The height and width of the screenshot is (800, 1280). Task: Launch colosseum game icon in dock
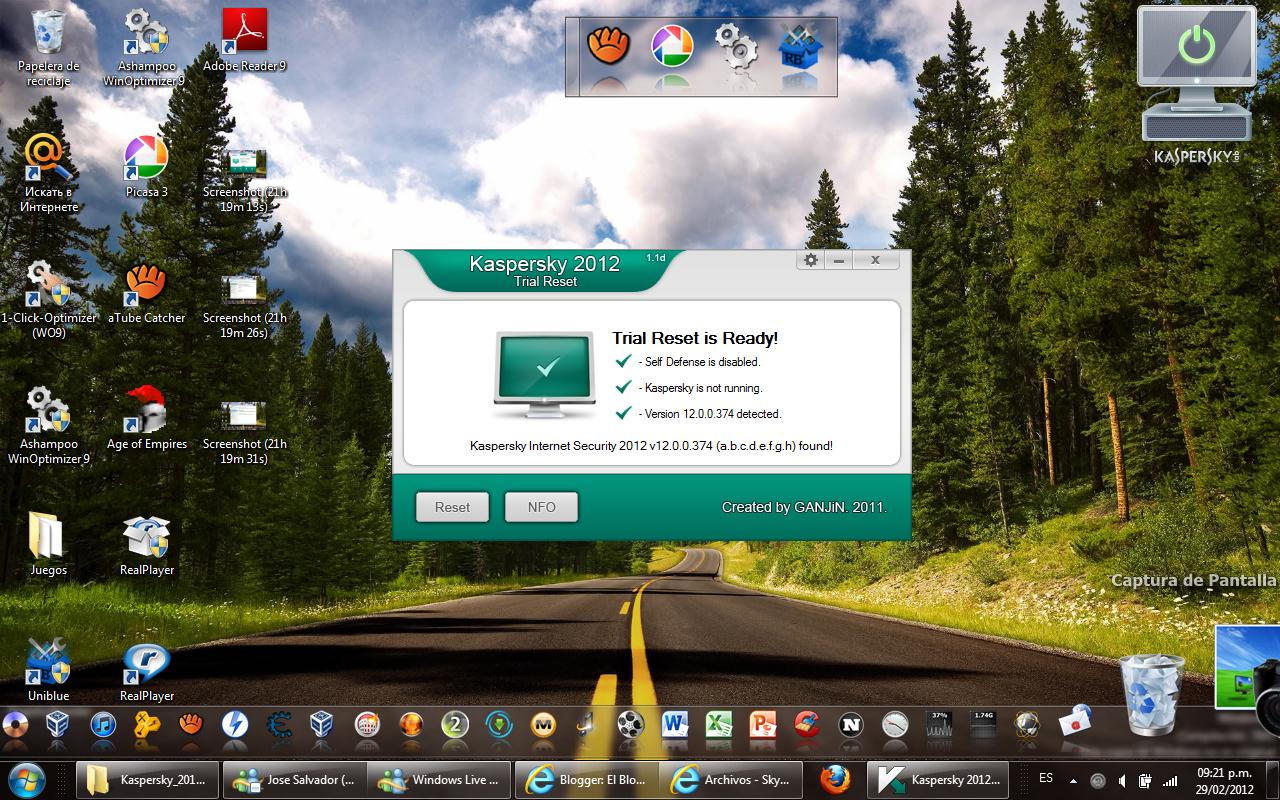367,724
